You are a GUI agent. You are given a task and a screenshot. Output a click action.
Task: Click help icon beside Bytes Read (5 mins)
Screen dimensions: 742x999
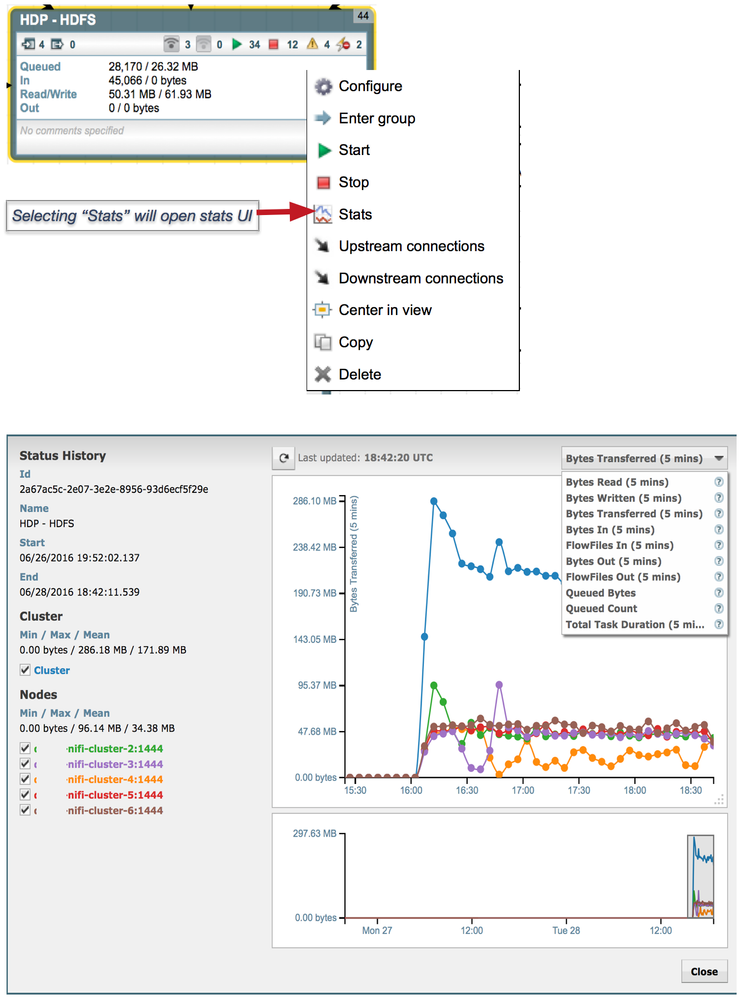pyautogui.click(x=718, y=482)
